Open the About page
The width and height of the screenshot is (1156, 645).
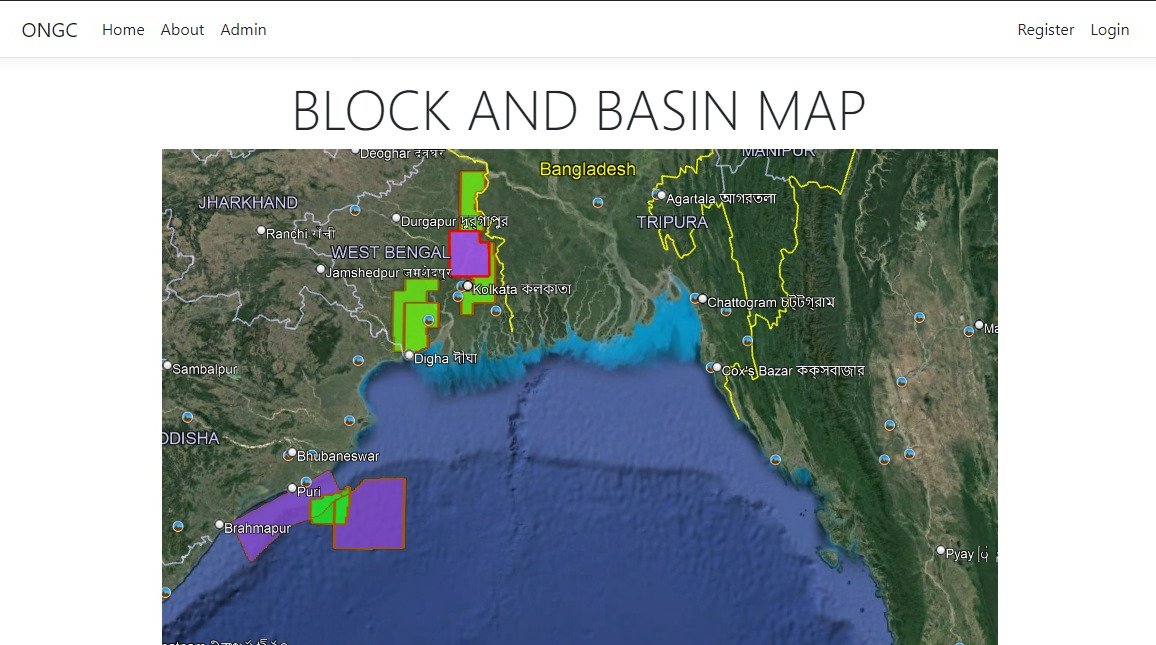(x=182, y=30)
